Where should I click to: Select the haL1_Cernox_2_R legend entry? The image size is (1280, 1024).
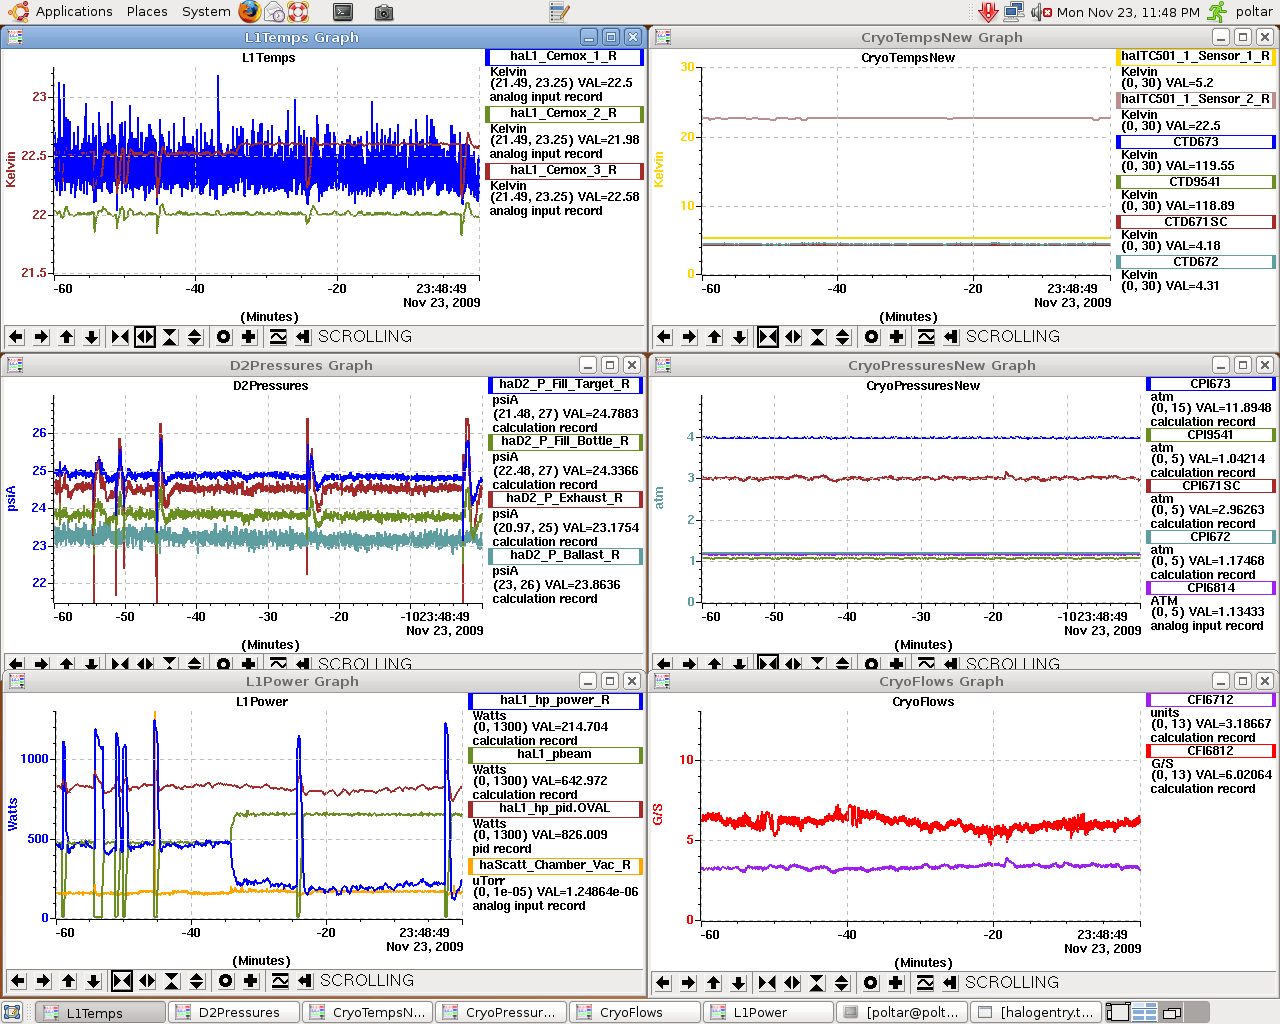[564, 114]
